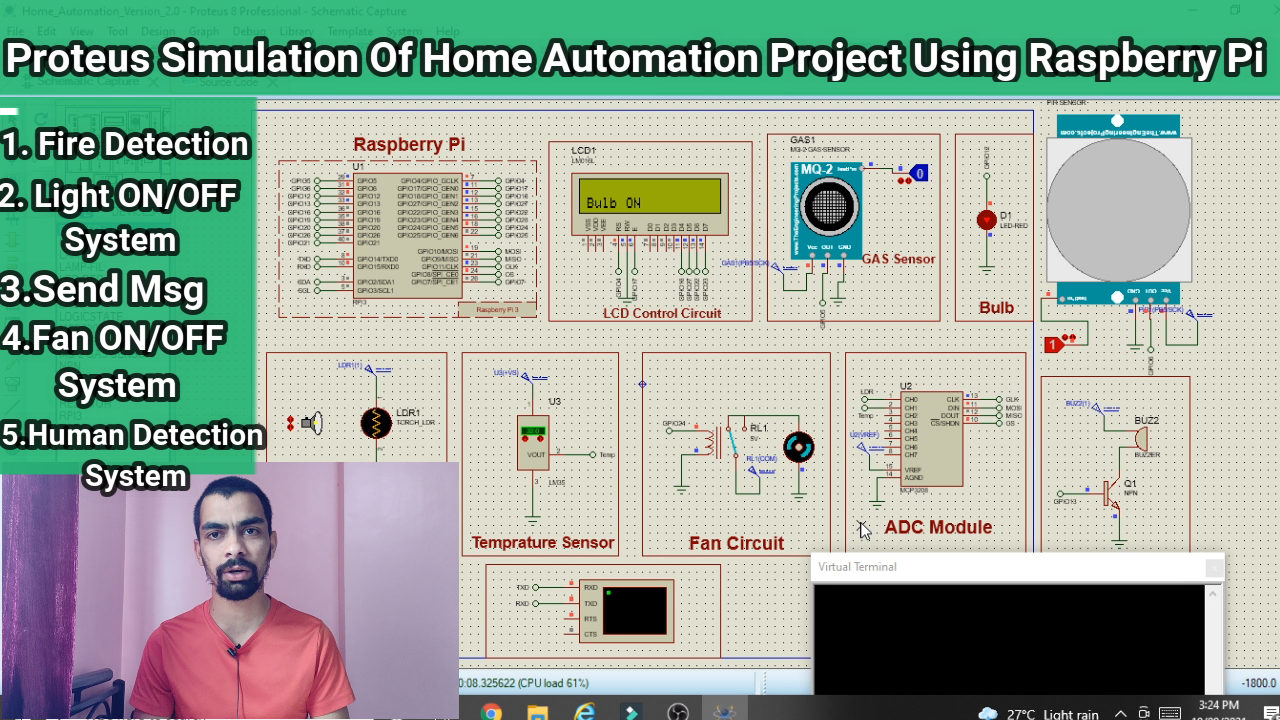Viewport: 1280px width, 720px height.
Task: Click the ADC Module label
Action: click(938, 527)
